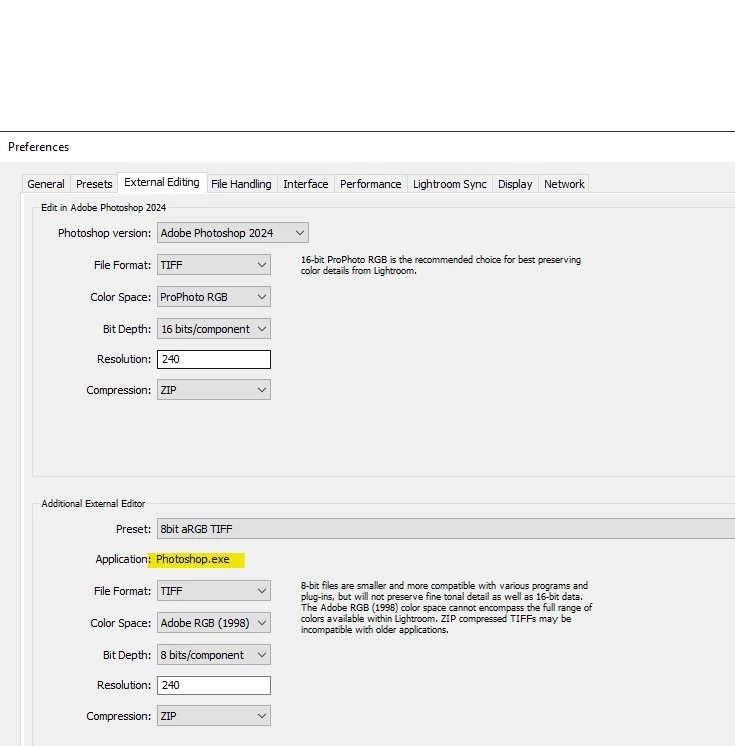Image resolution: width=735 pixels, height=746 pixels.
Task: Click the Preferences window title
Action: pos(39,147)
